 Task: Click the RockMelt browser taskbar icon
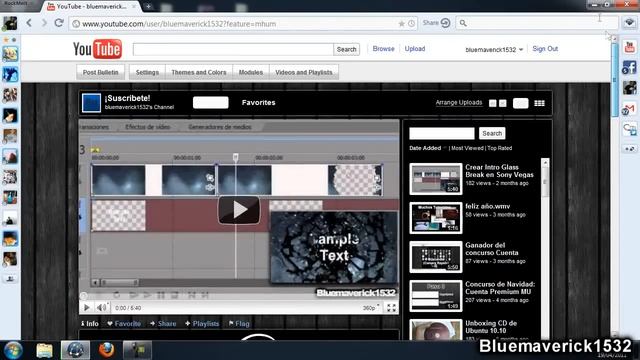tap(75, 350)
